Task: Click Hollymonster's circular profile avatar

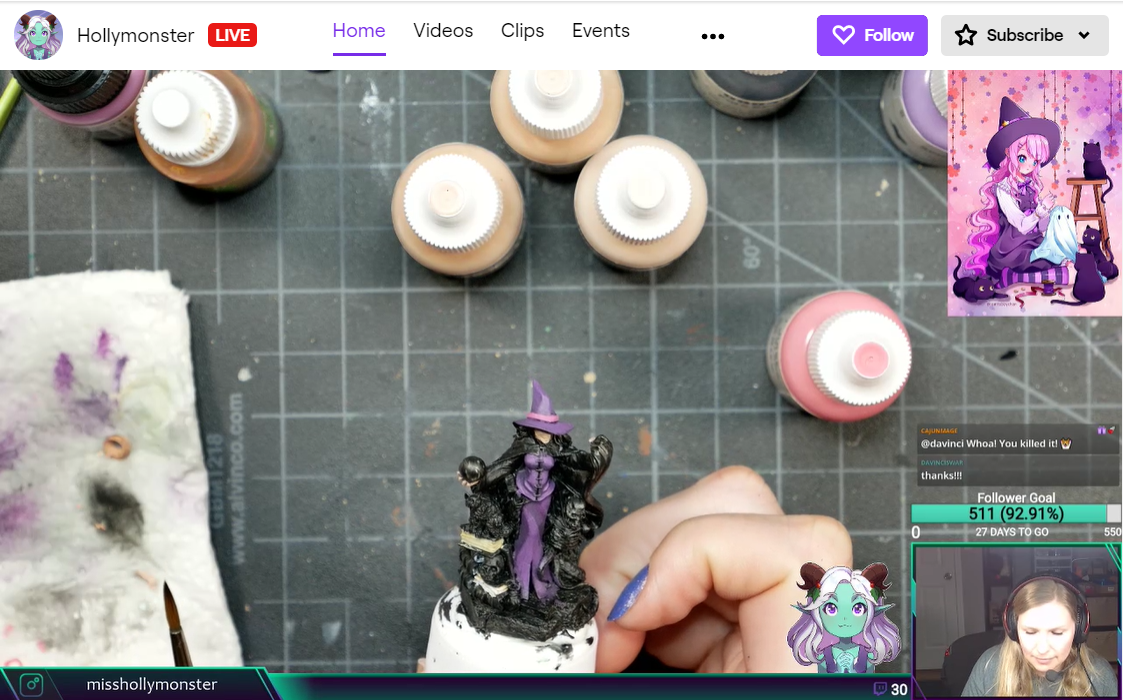Action: (38, 34)
